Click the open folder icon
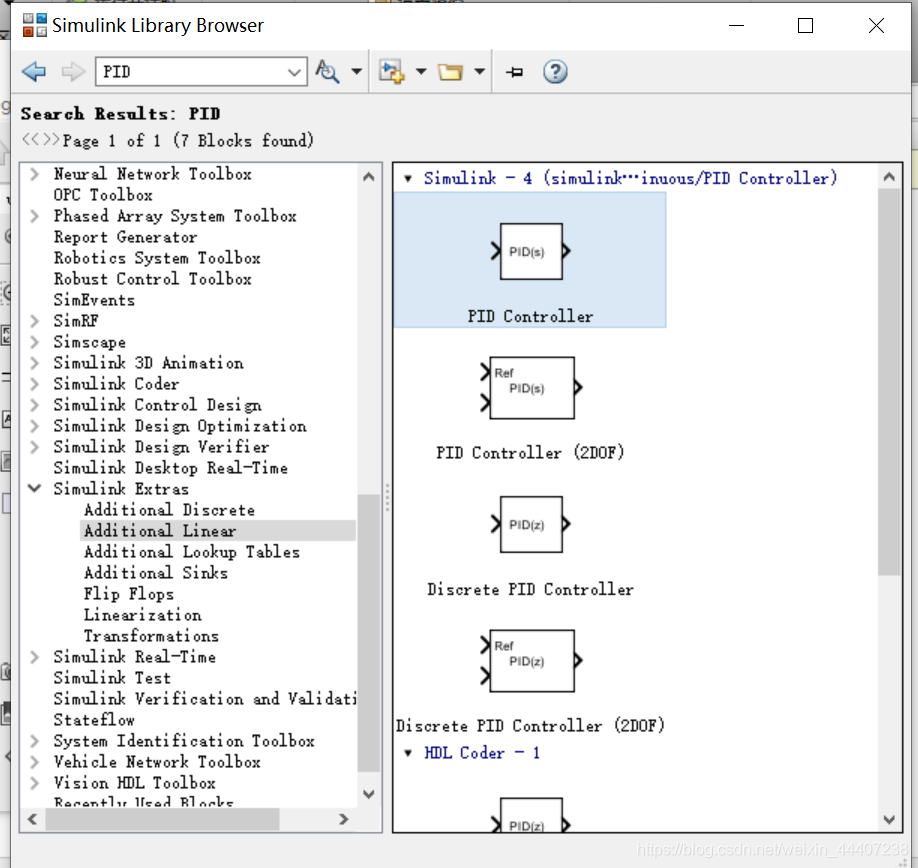 coord(450,72)
